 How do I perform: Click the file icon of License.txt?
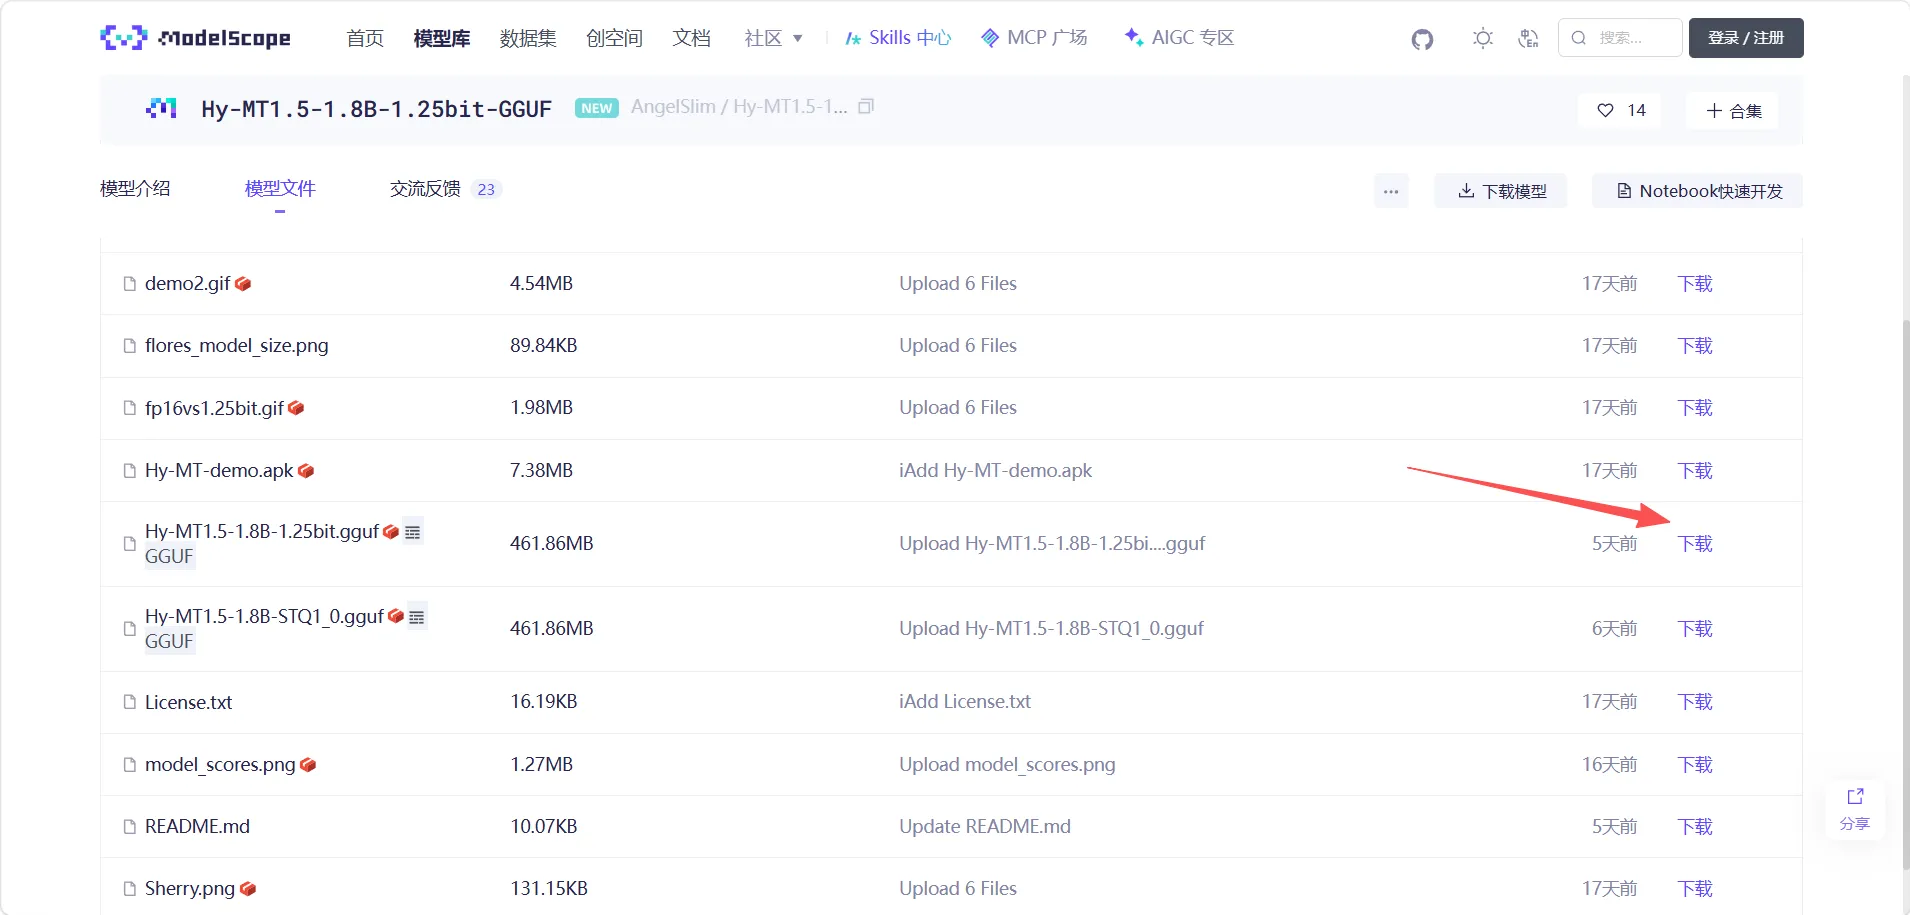(x=129, y=702)
